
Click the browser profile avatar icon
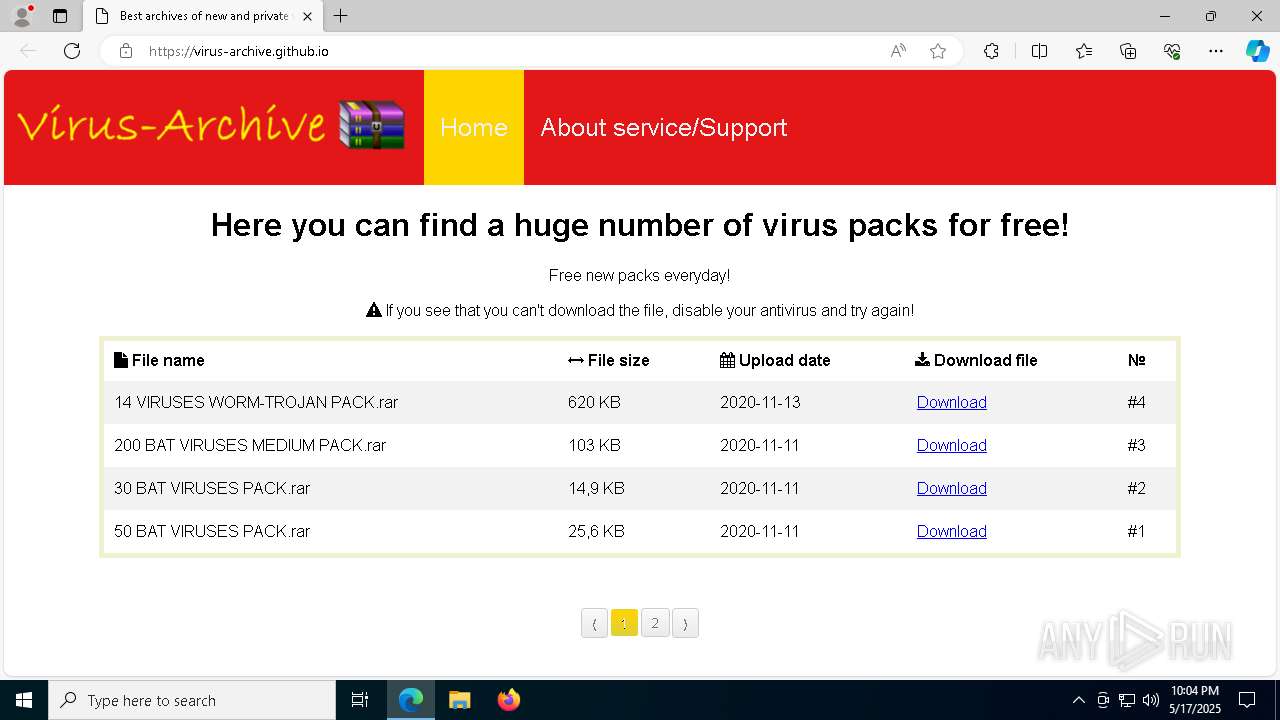point(21,16)
